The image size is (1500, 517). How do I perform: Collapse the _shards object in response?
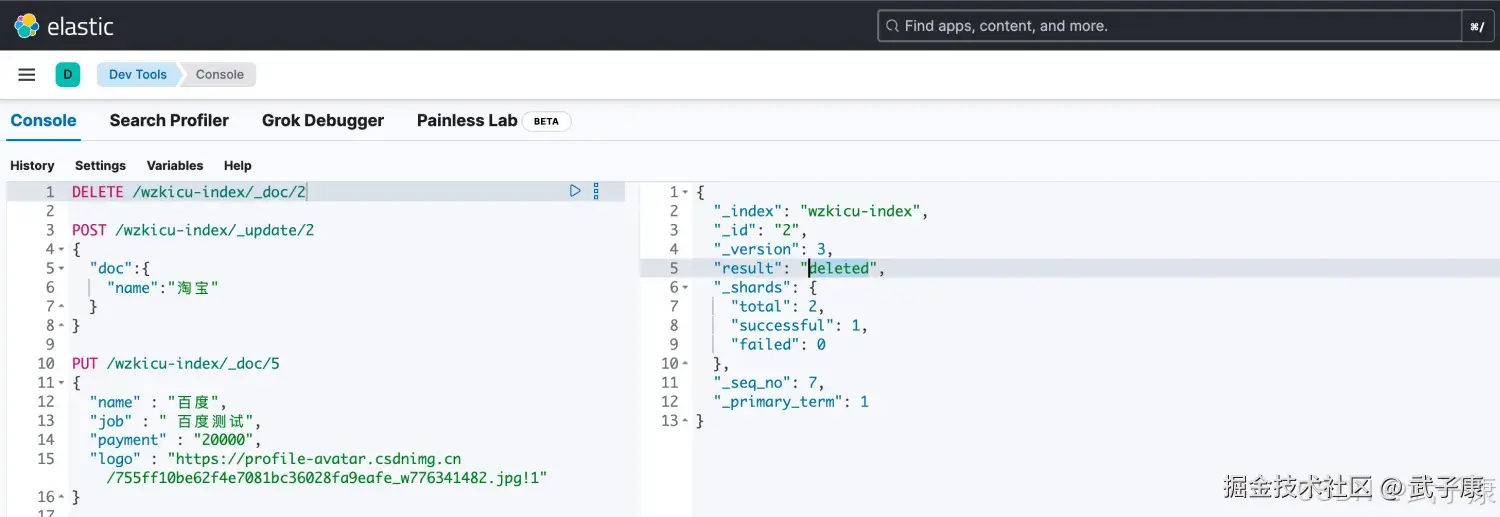tap(685, 288)
